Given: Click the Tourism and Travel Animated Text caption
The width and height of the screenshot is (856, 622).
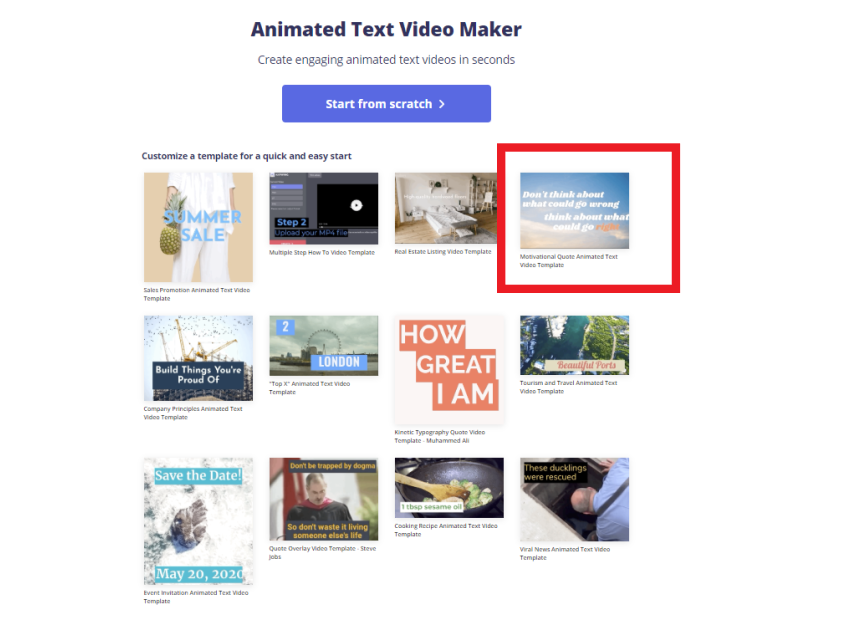Looking at the screenshot, I should point(568,387).
